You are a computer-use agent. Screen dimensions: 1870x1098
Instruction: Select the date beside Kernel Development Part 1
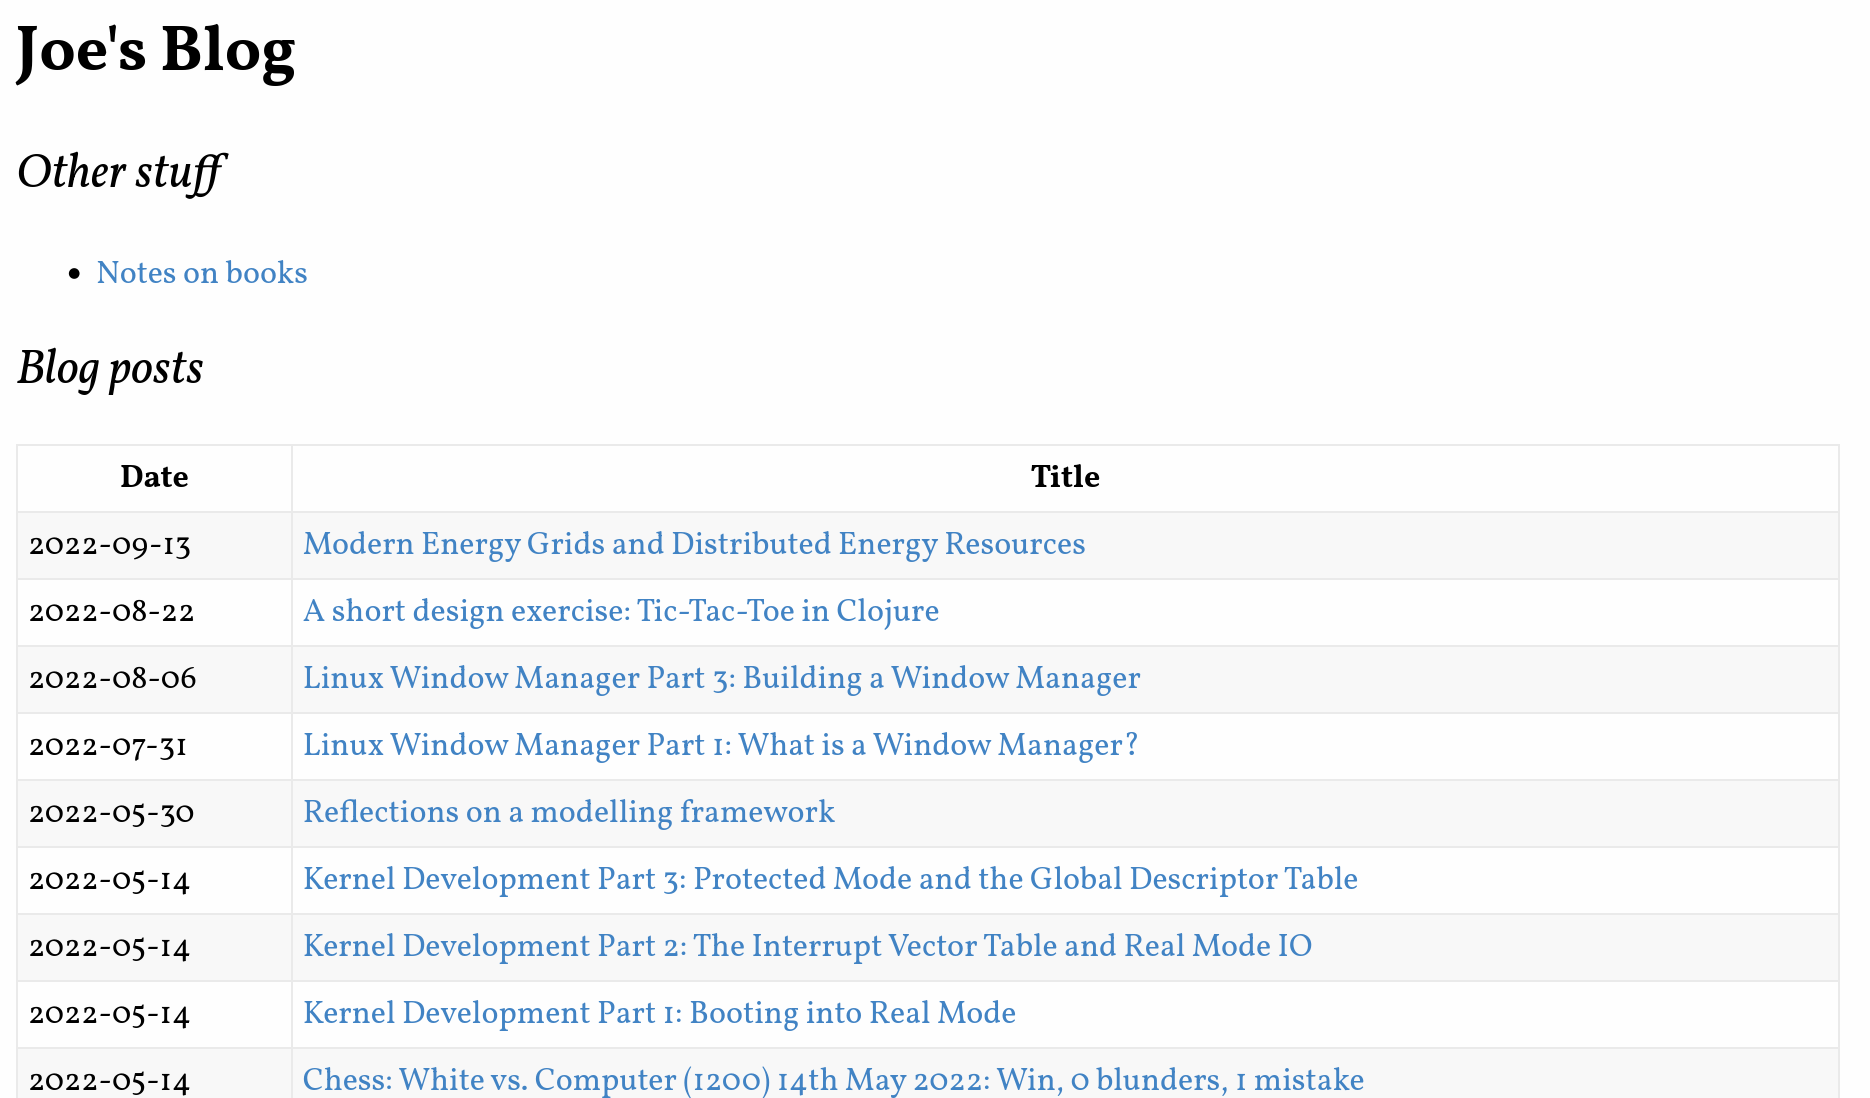110,1014
